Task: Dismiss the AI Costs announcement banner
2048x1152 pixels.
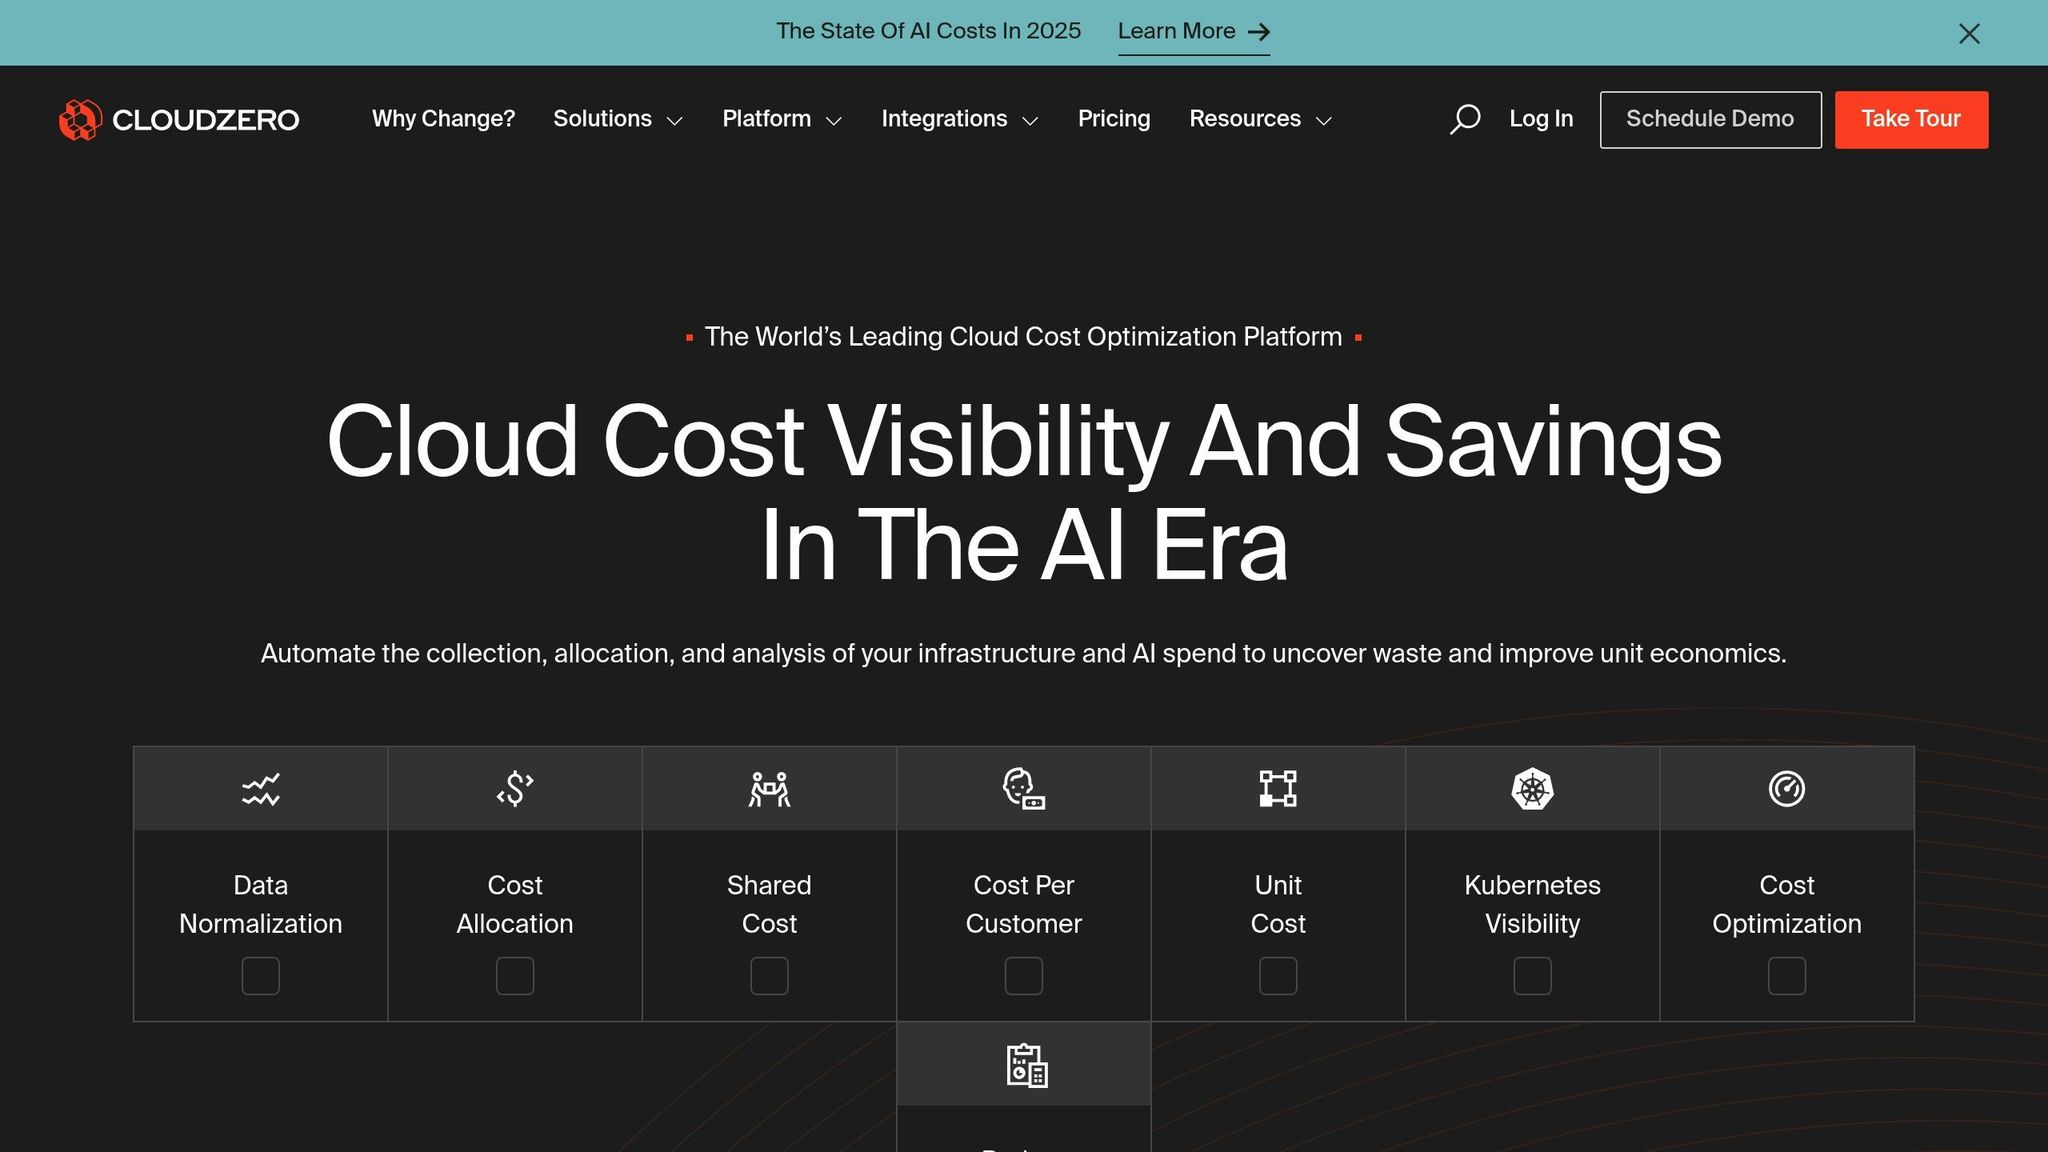Action: click(x=1969, y=34)
